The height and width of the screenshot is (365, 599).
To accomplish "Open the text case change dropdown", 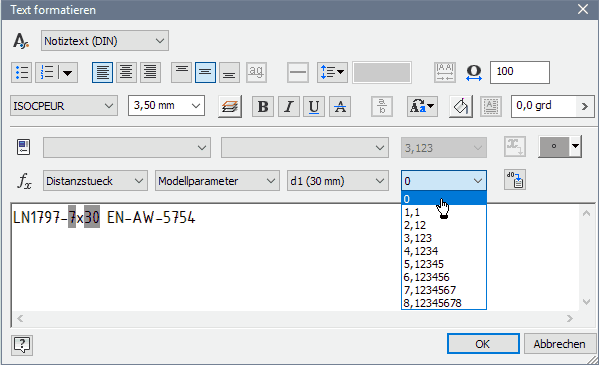I will click(422, 106).
